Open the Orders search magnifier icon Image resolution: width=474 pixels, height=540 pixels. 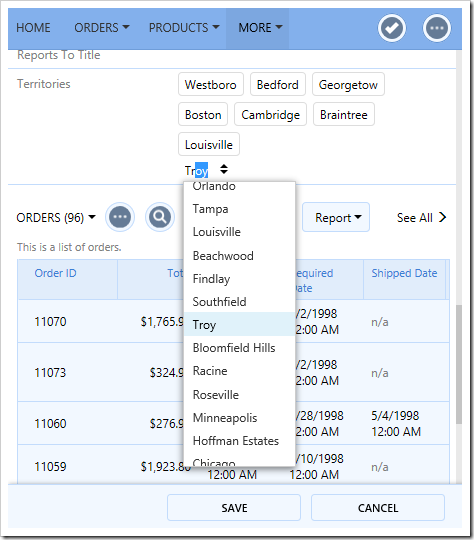pyautogui.click(x=160, y=217)
